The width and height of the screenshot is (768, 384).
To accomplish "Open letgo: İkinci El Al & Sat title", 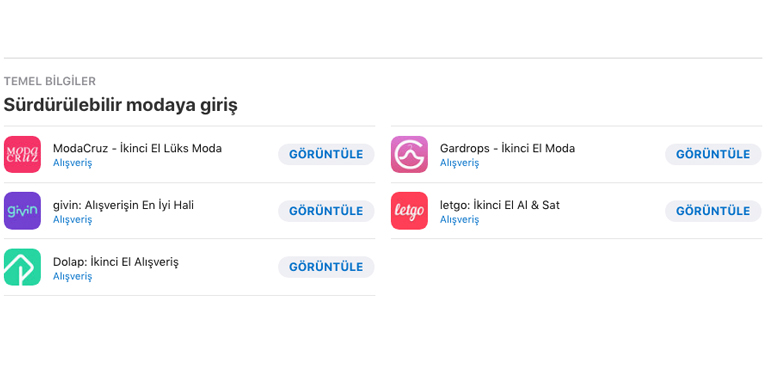I will 500,205.
